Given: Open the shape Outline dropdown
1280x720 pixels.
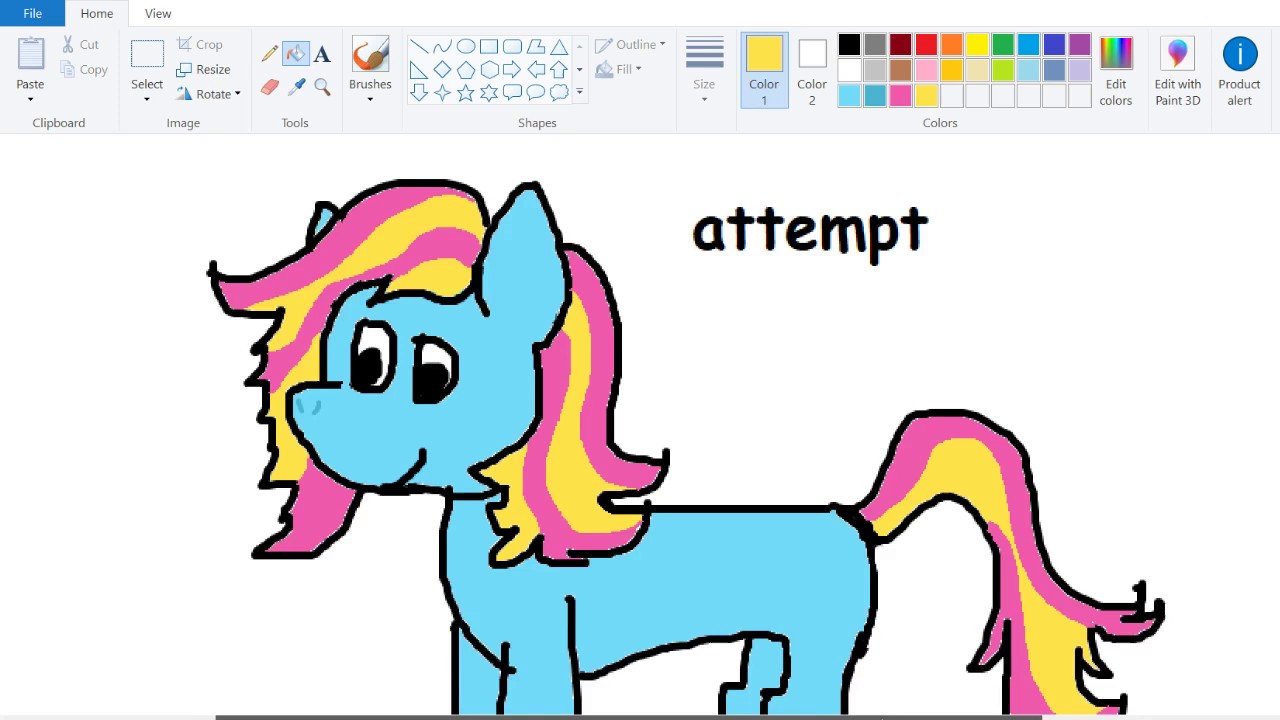Looking at the screenshot, I should [x=630, y=45].
